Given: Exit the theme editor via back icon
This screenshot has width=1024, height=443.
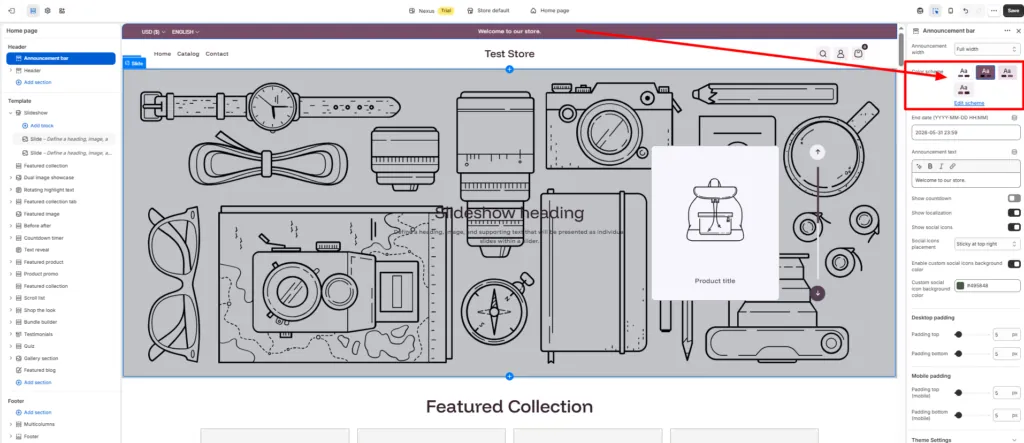Looking at the screenshot, I should pos(11,11).
